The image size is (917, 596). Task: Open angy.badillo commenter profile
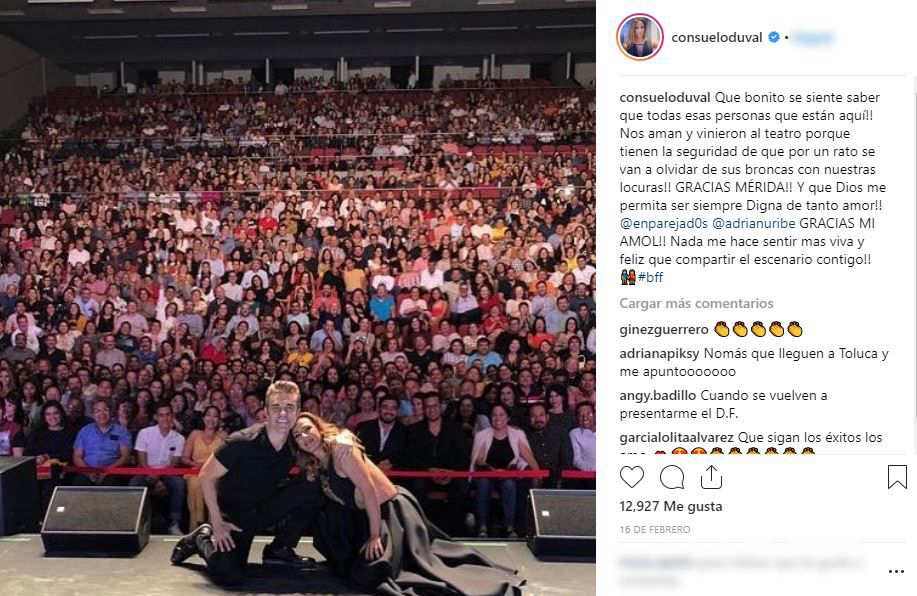(657, 396)
